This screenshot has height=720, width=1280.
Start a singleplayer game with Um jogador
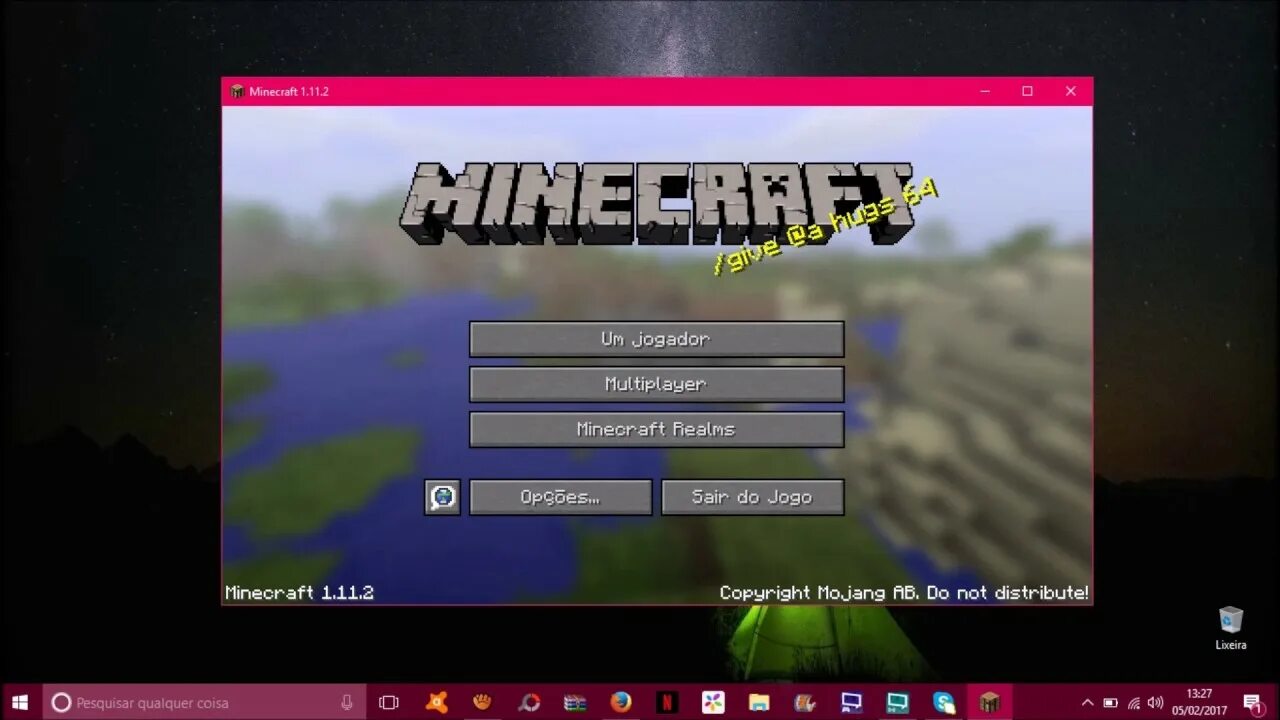point(656,339)
